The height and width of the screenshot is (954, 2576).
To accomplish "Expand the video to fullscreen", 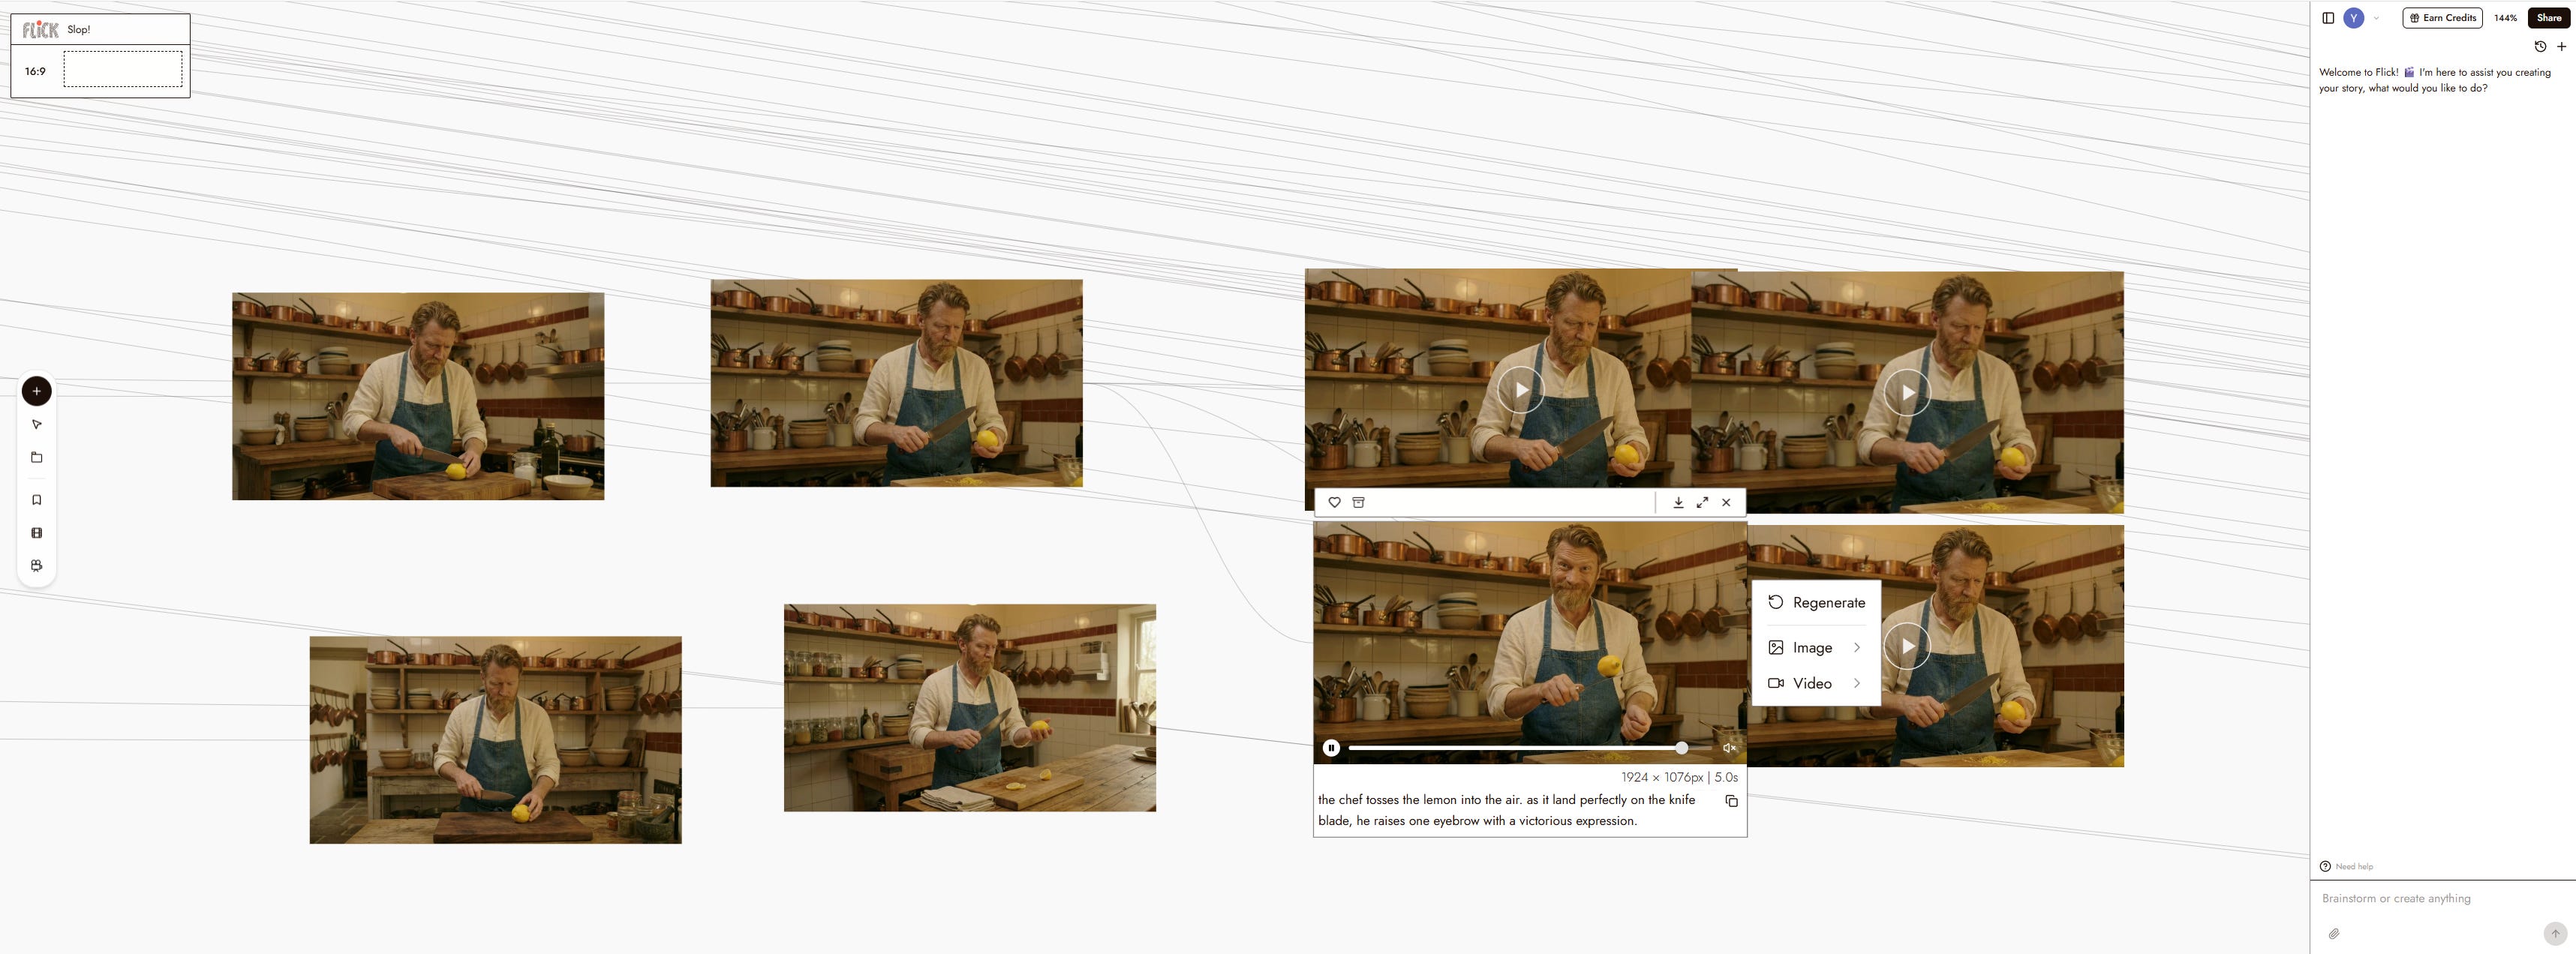I will [x=1702, y=503].
